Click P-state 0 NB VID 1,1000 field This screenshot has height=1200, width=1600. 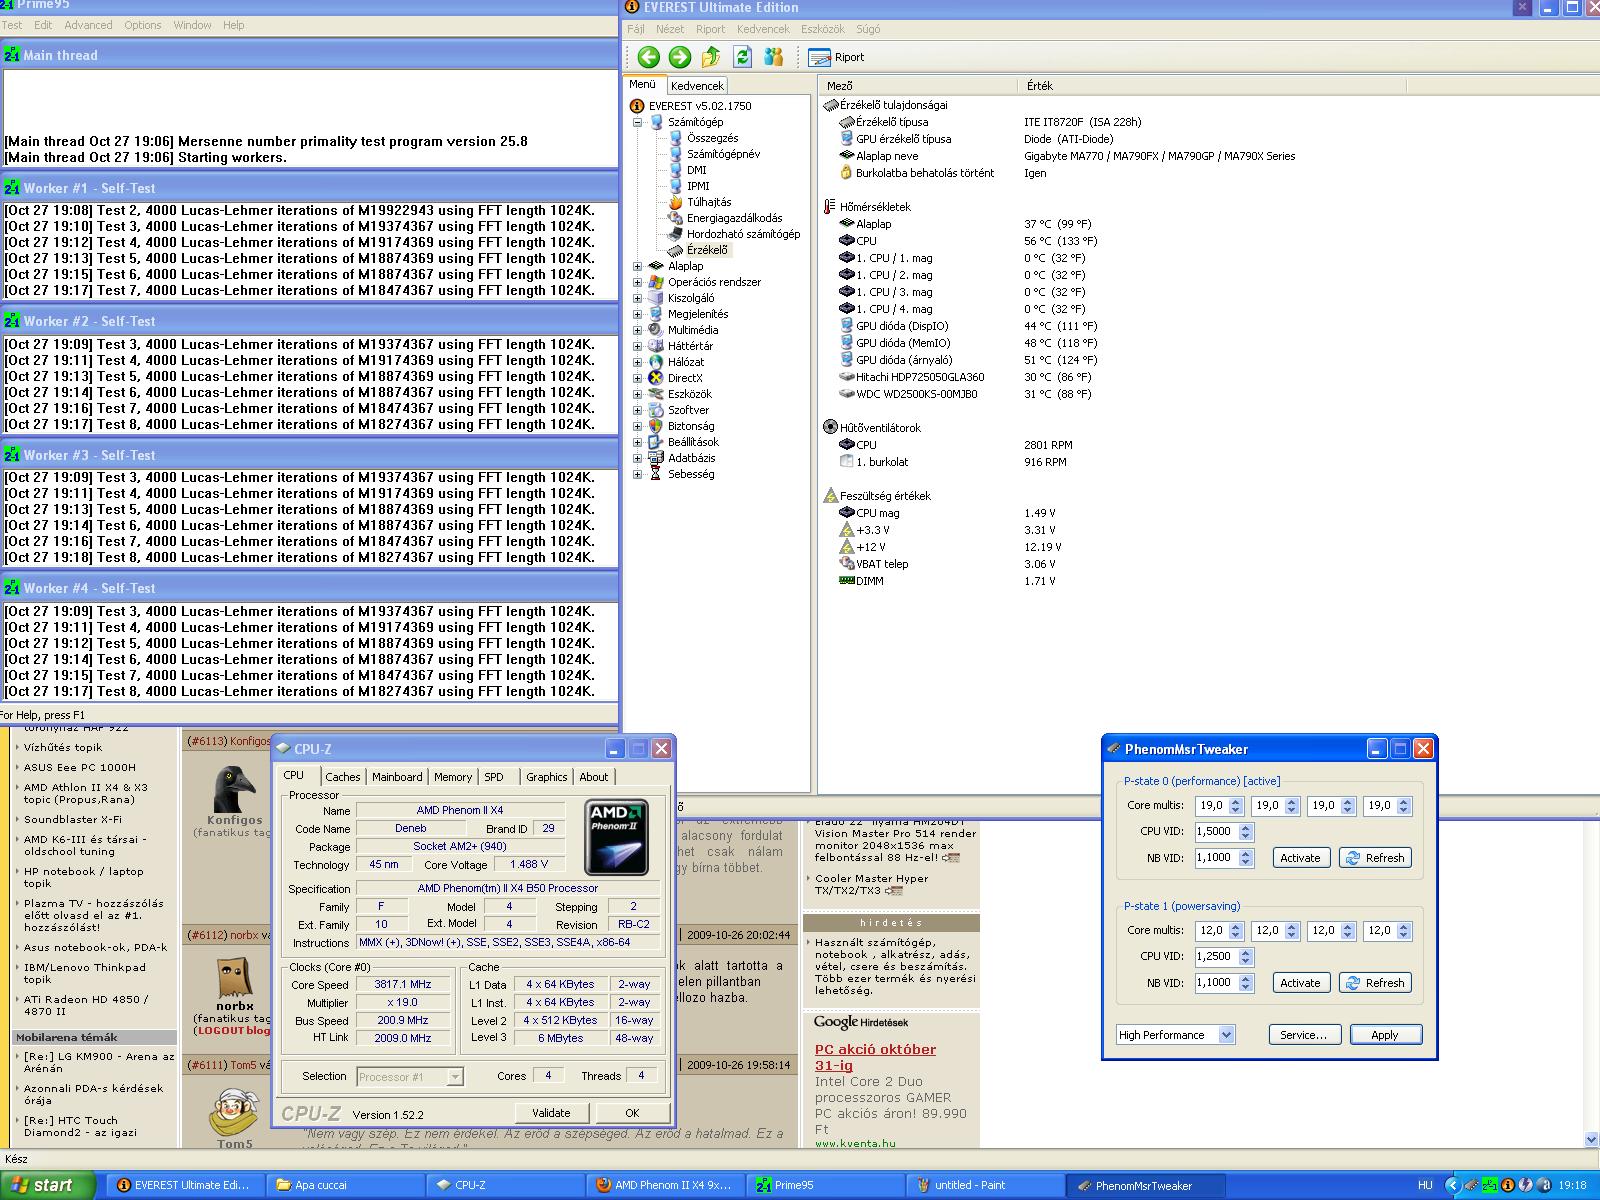pos(1216,857)
